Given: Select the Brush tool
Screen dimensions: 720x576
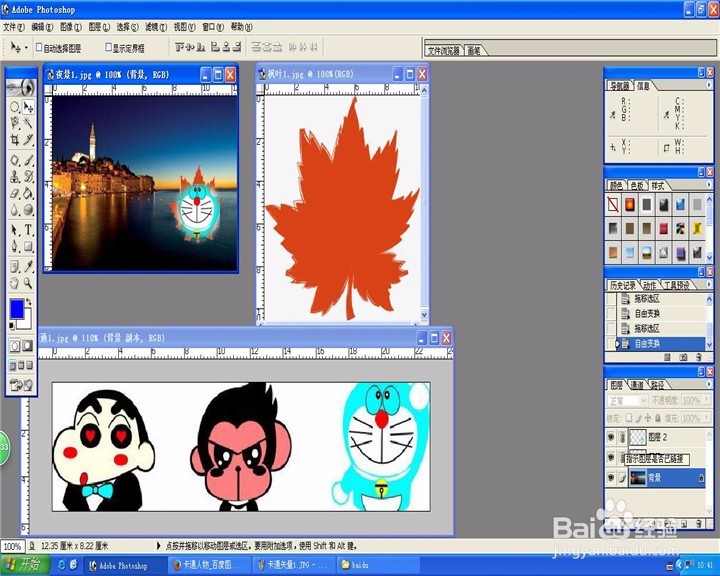Looking at the screenshot, I should coord(28,160).
